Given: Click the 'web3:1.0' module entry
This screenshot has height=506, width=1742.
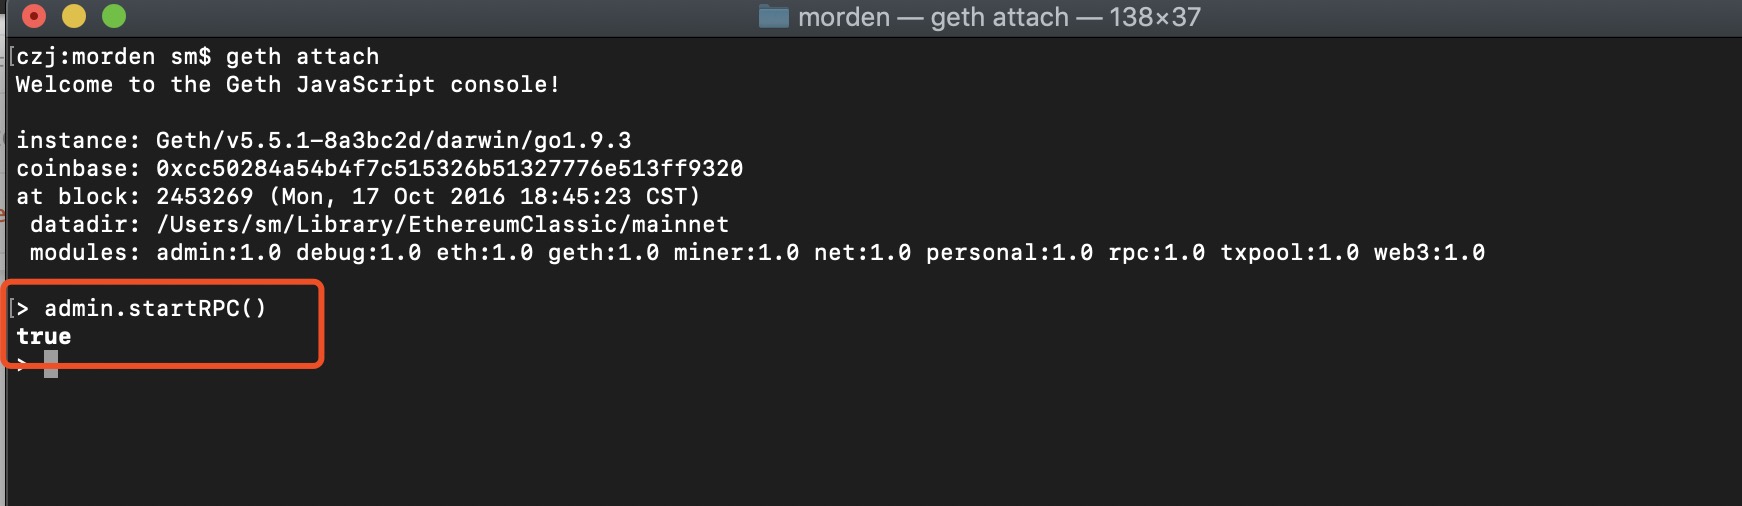Looking at the screenshot, I should [1429, 252].
